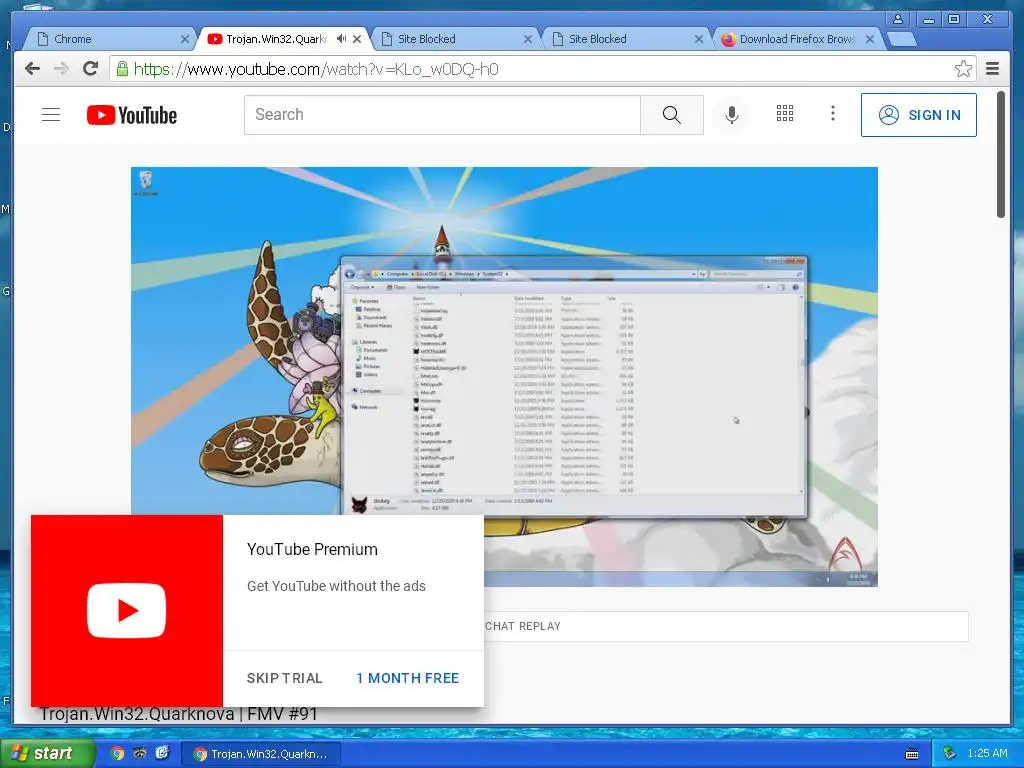Click the second quick launch icon

(x=140, y=753)
